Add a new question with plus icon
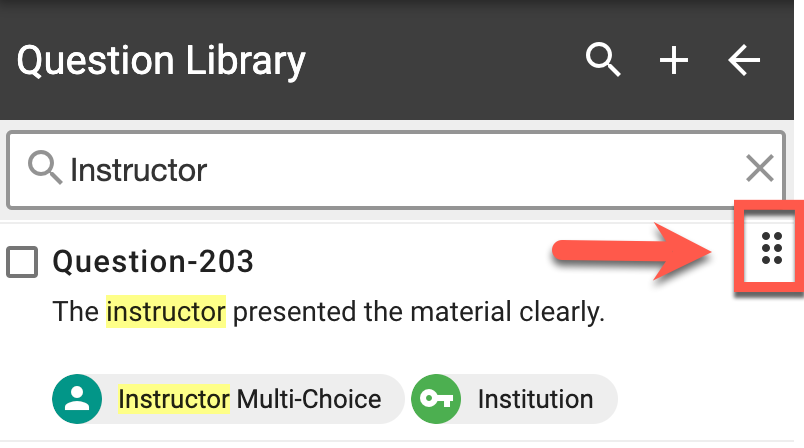 pyautogui.click(x=674, y=61)
